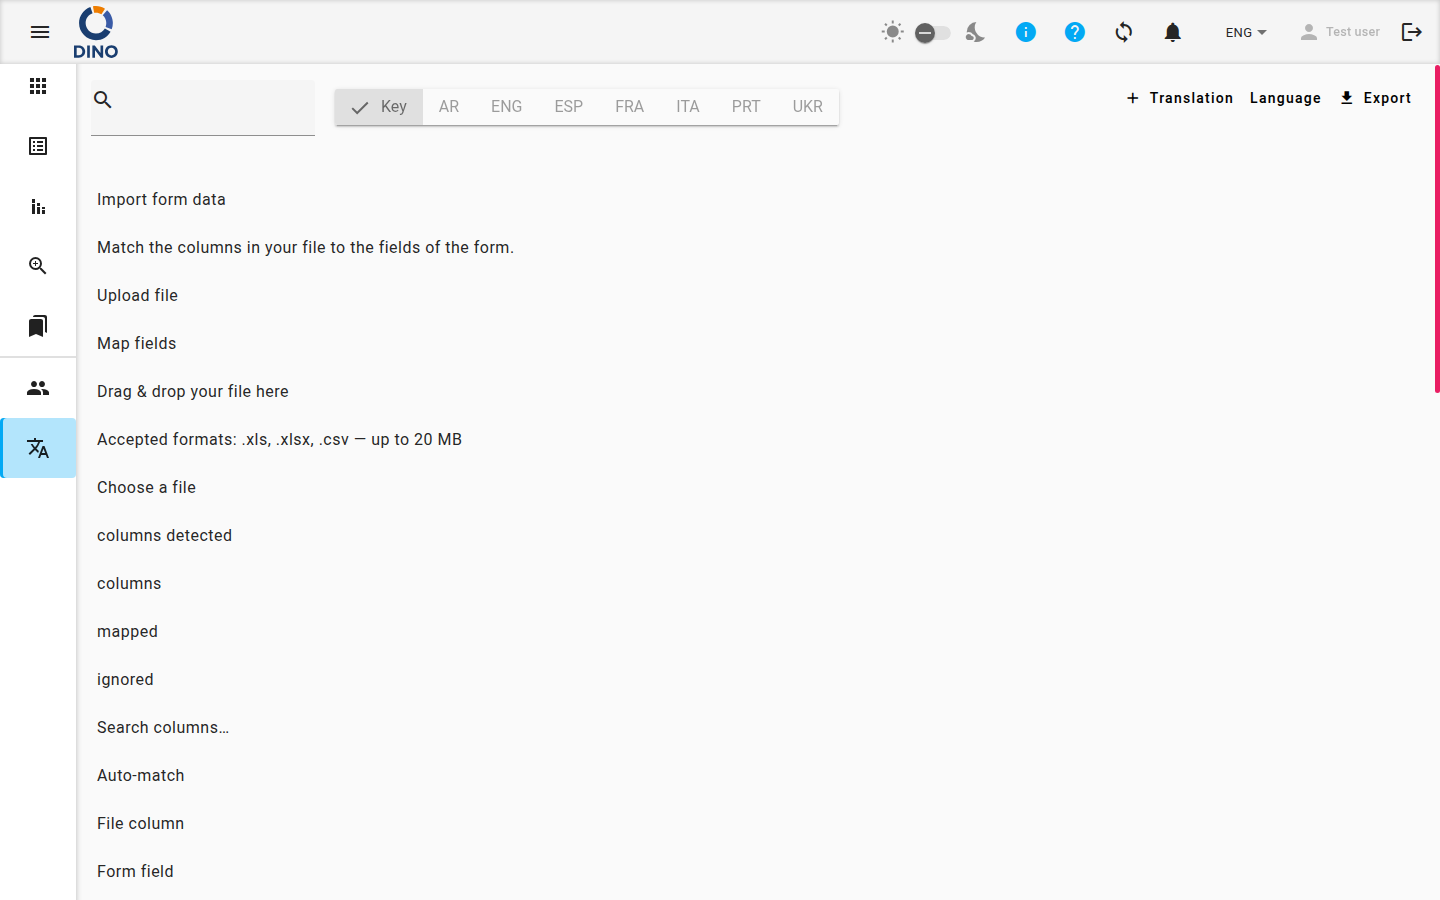
Task: Click the pink vertical scrollbar
Action: click(x=1437, y=229)
